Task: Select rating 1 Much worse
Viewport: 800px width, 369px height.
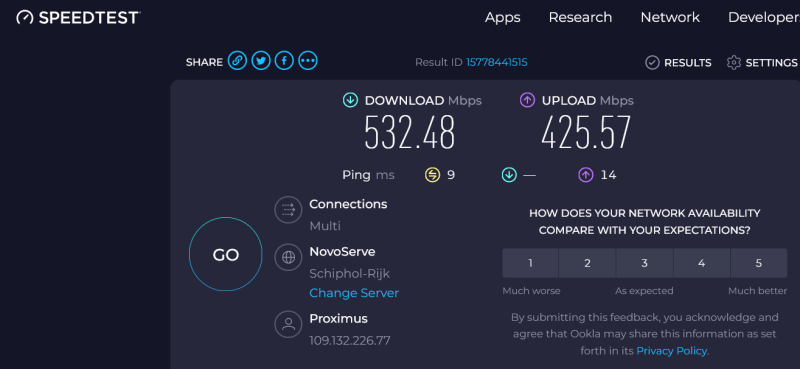Action: (x=530, y=263)
